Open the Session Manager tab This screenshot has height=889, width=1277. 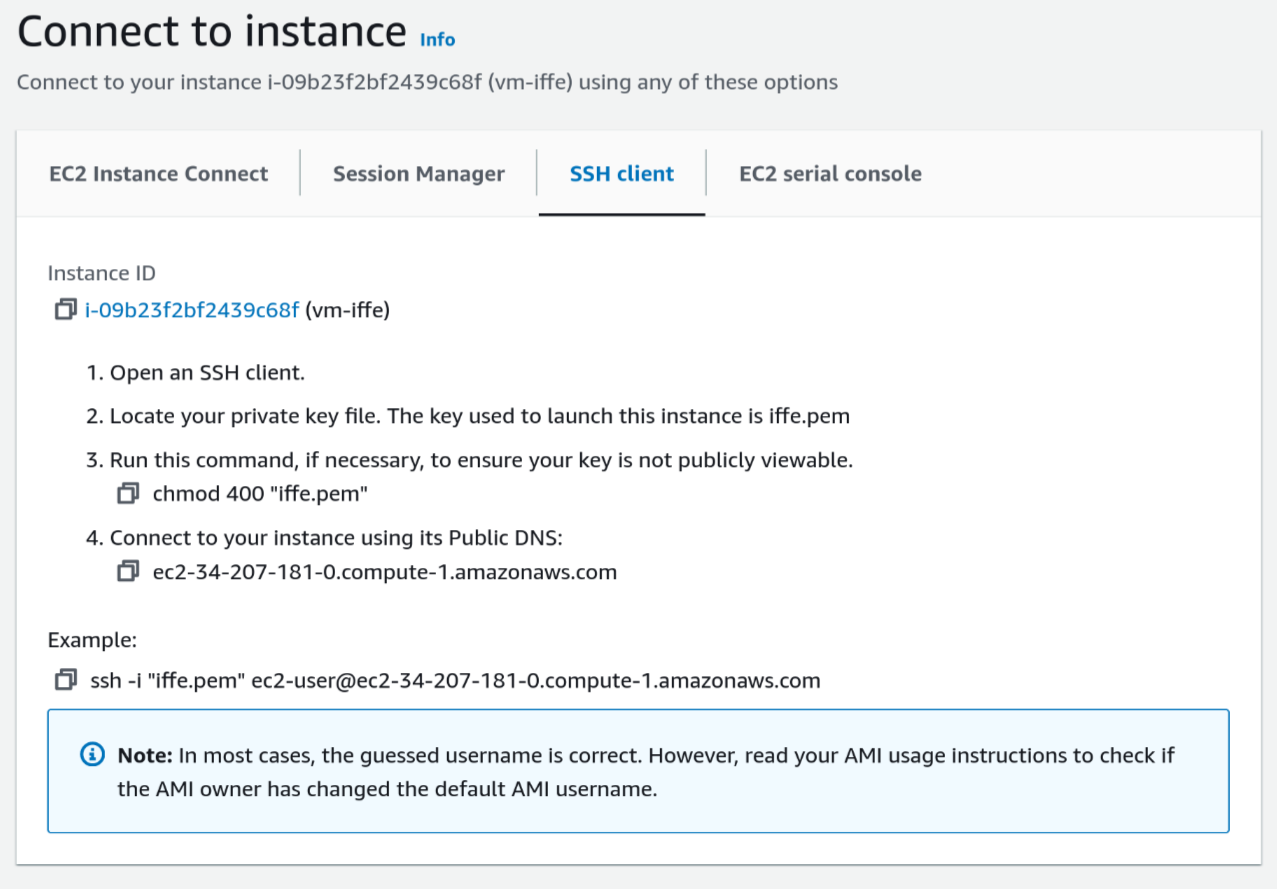[418, 174]
